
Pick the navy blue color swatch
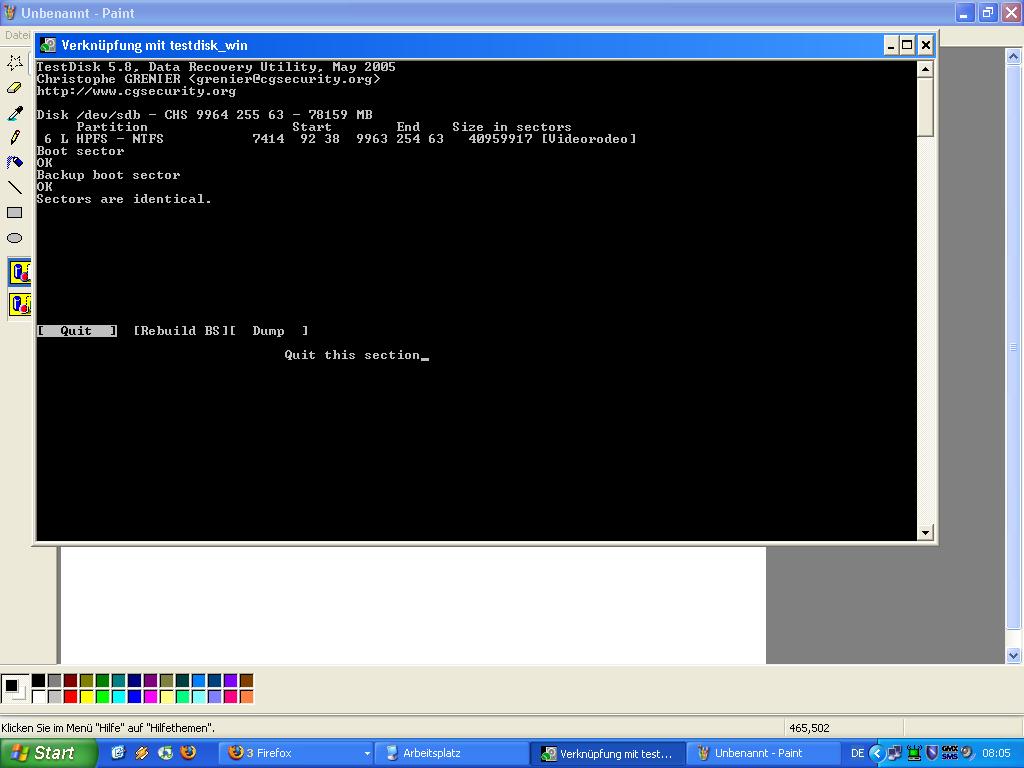(x=135, y=681)
